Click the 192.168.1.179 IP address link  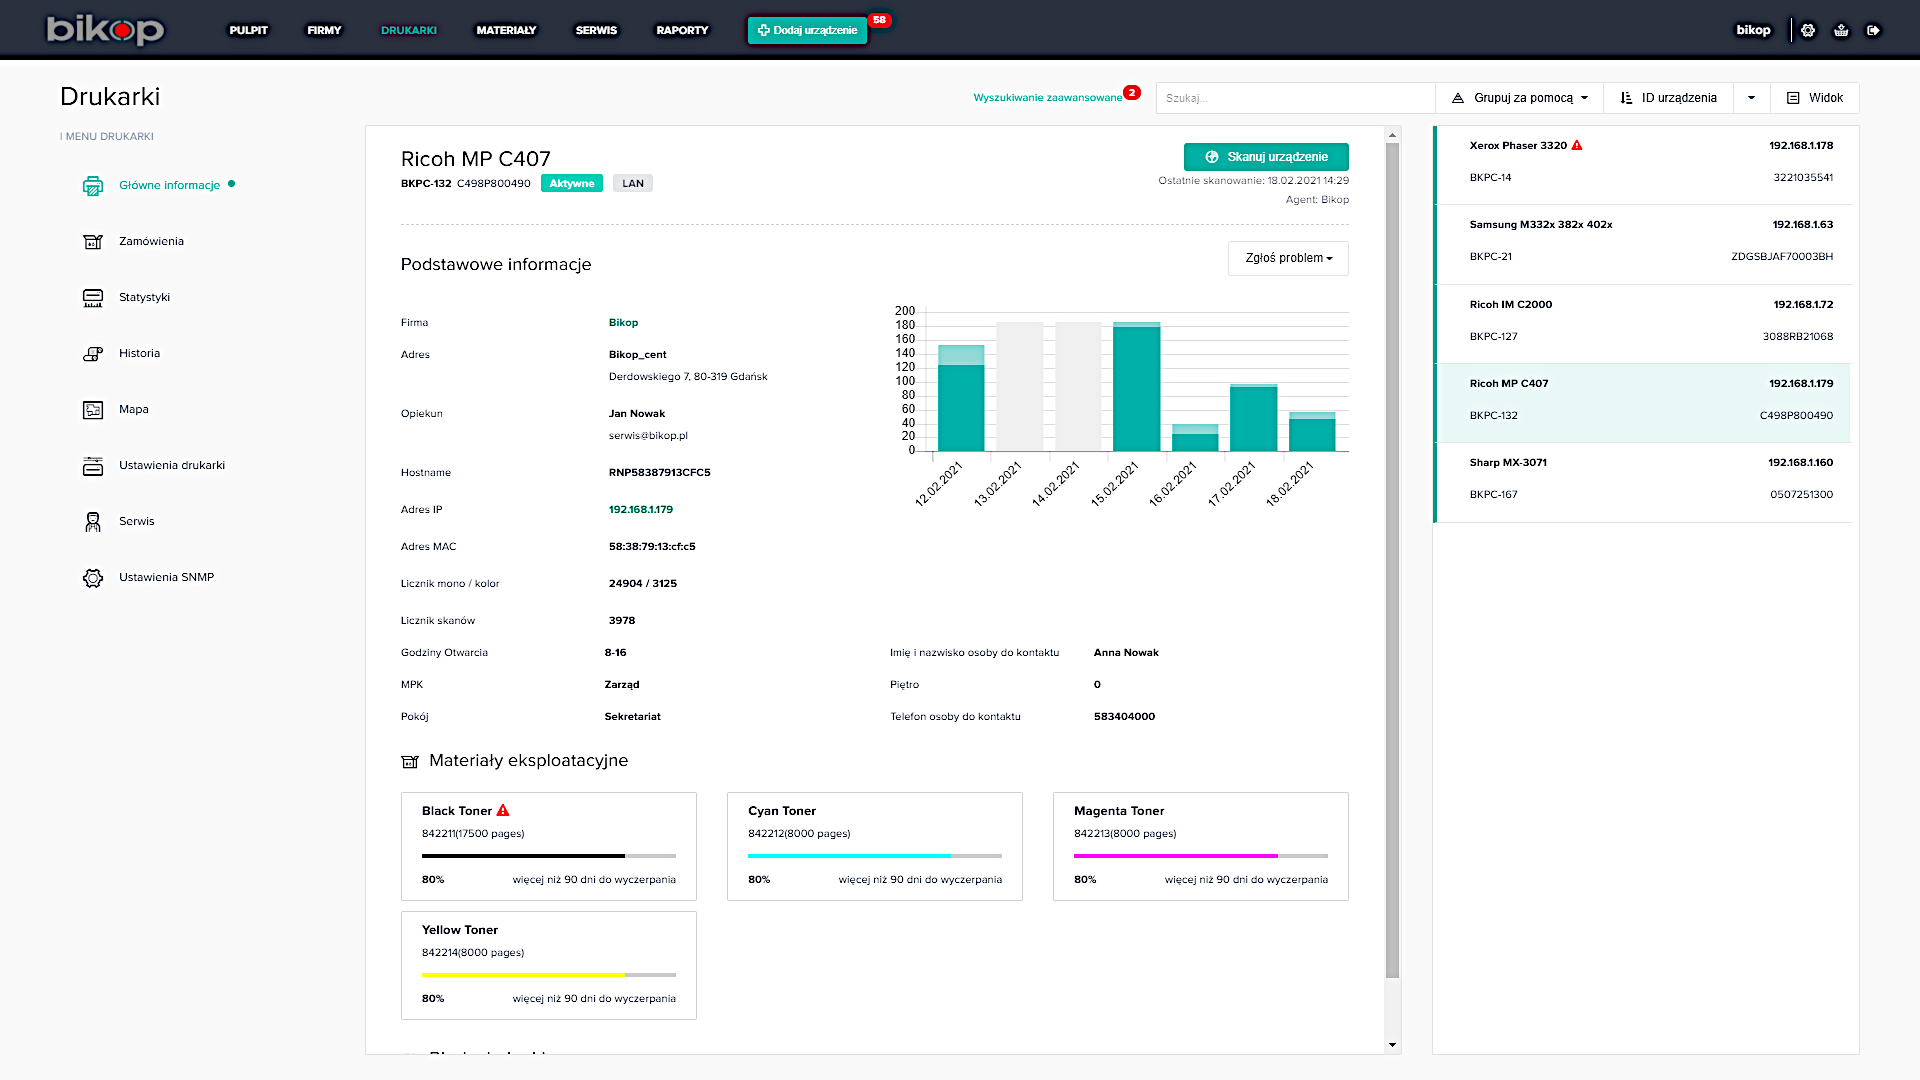pos(640,509)
